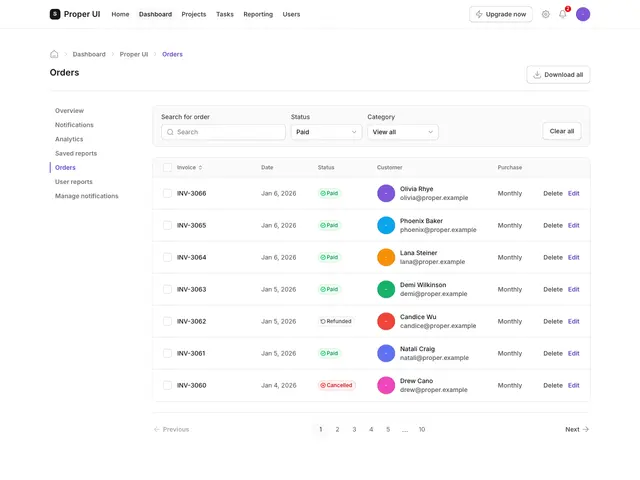This screenshot has width=640, height=480.
Task: Toggle the select-all checkbox in table header
Action: click(x=167, y=167)
